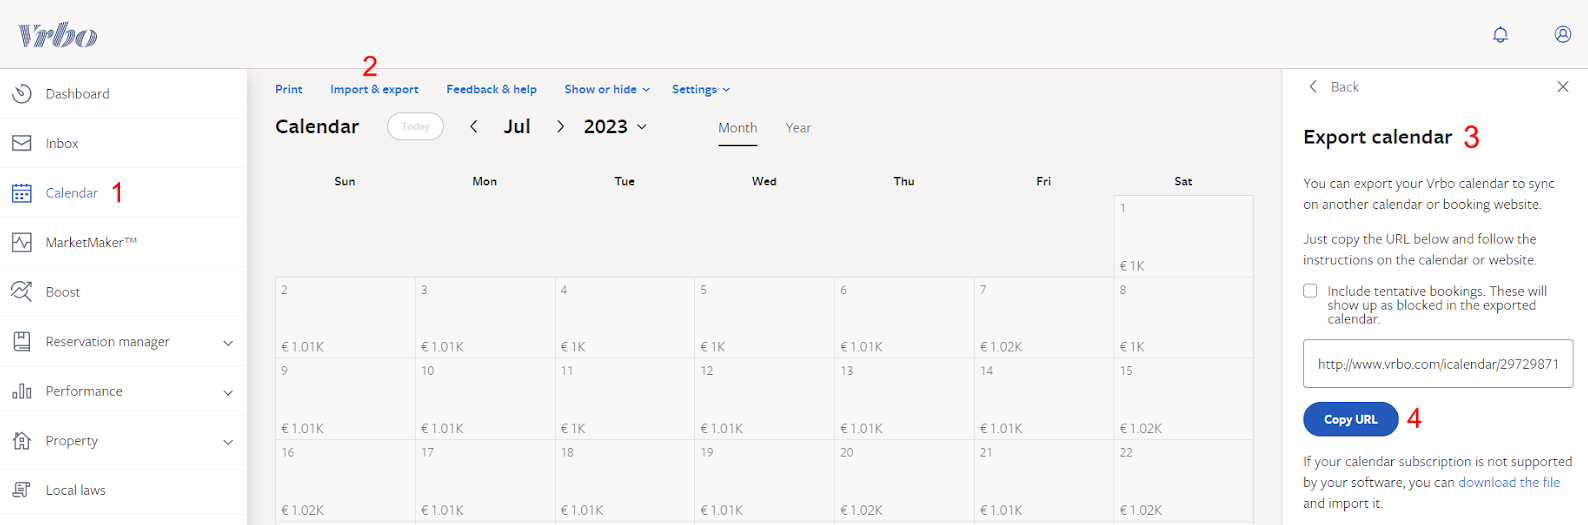Open the Show or hide dropdown

607,89
